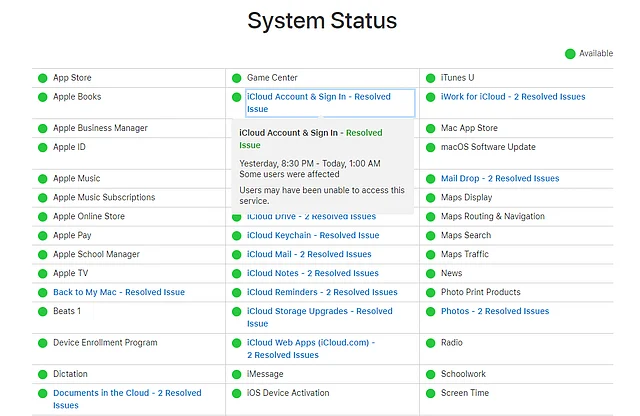Screen dimensions: 640x416
Task: Click the status dot beside iCloud Keychain
Action: (236, 236)
